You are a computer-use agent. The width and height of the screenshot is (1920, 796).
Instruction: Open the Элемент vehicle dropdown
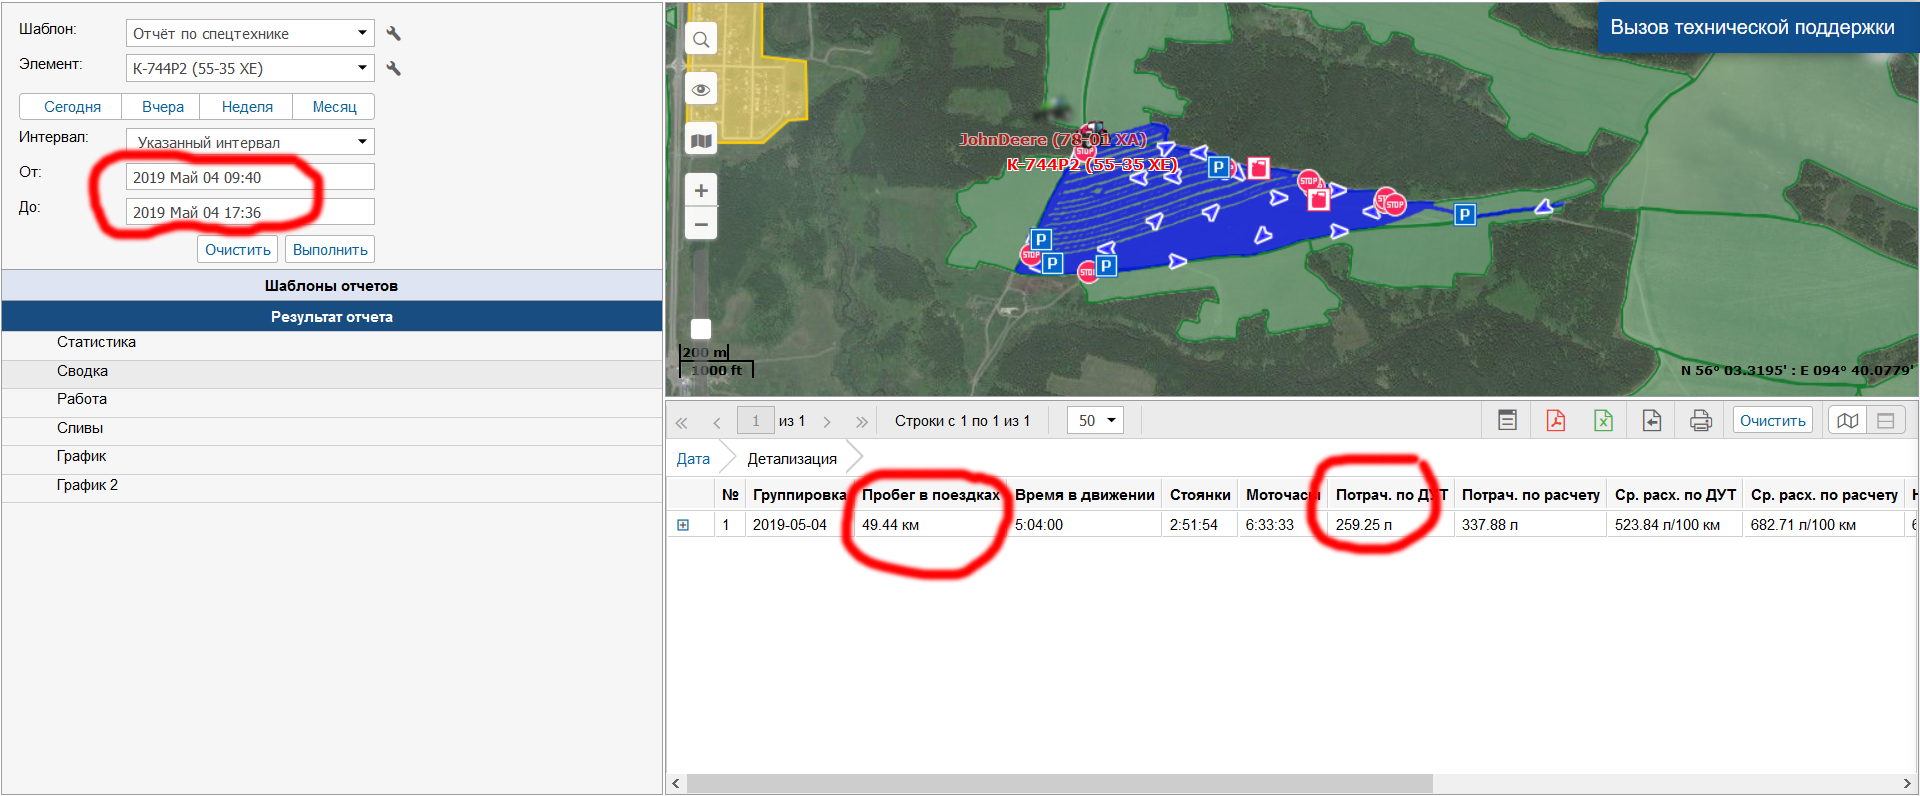250,69
